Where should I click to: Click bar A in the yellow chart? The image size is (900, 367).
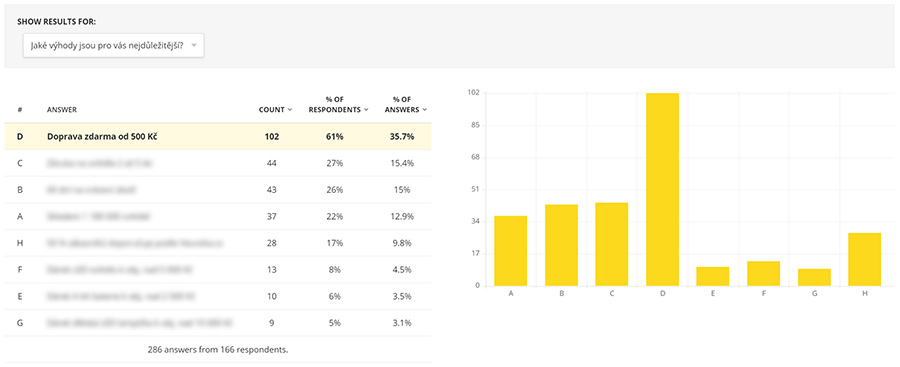point(511,251)
